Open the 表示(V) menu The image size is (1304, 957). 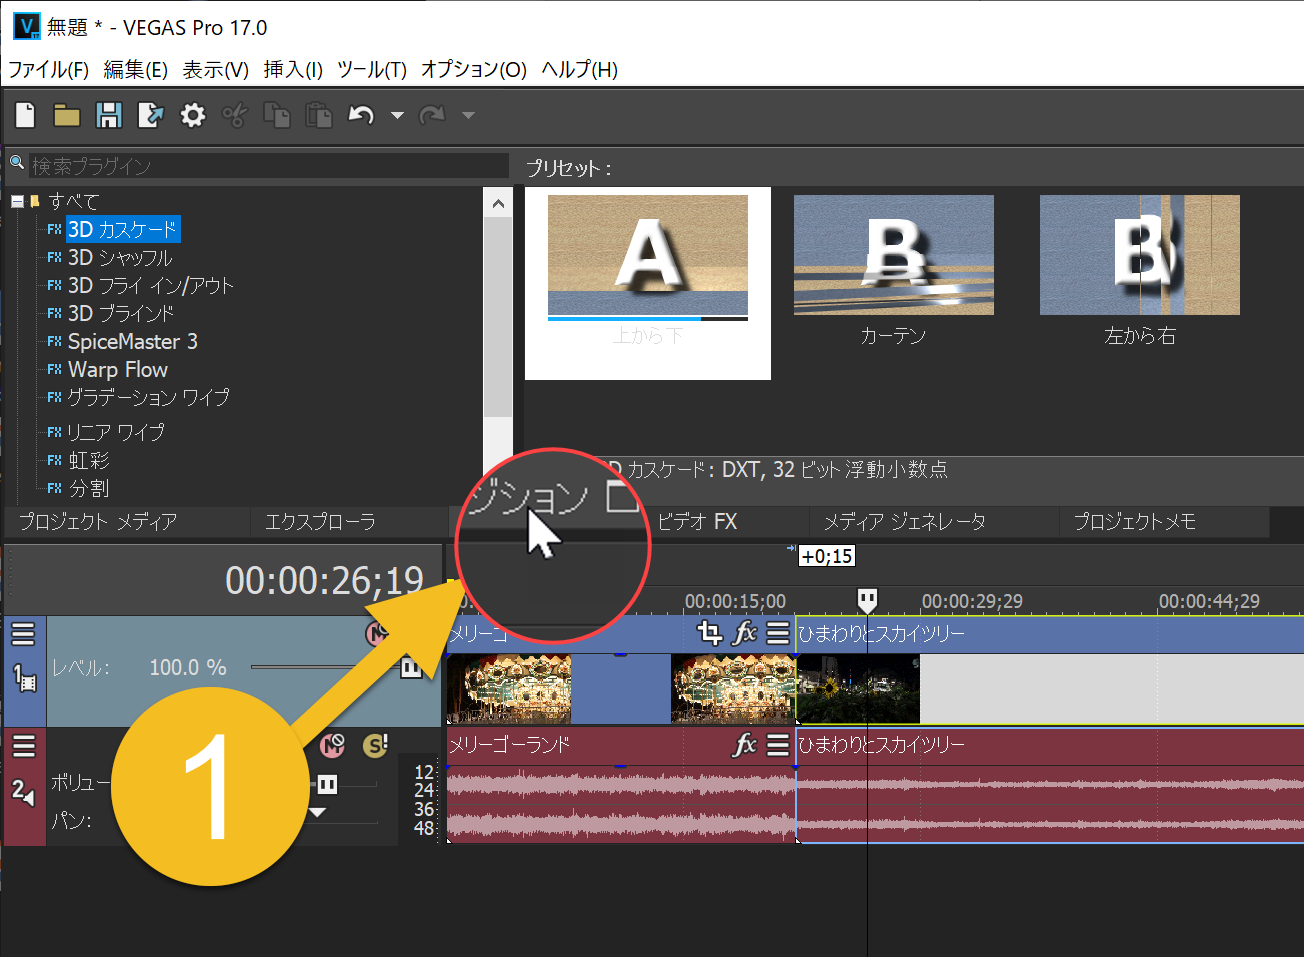click(216, 69)
